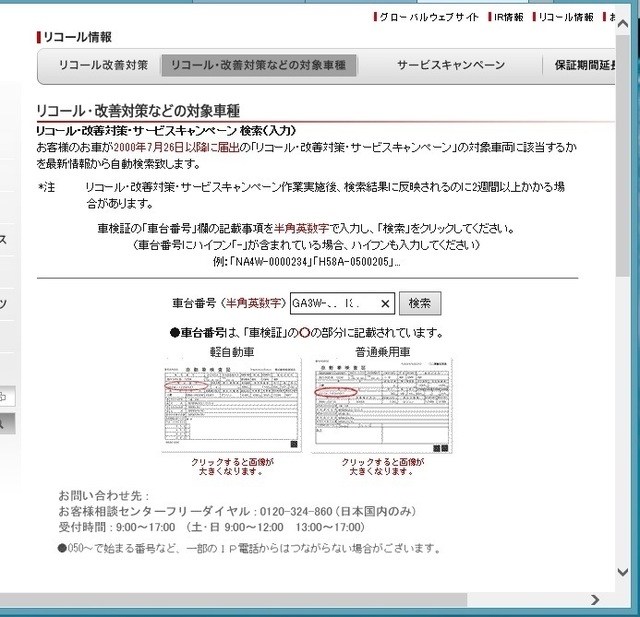The width and height of the screenshot is (640, 617).
Task: Click the 050 IP電話 notice line
Action: pos(250,548)
